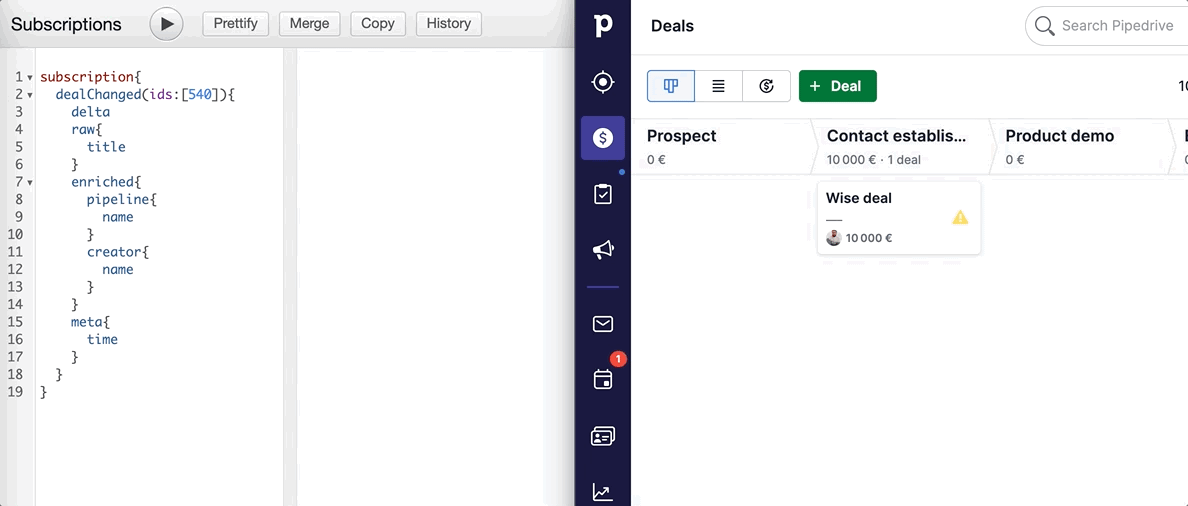Screen dimensions: 1188x506
Task: Focus the Search Pipedrive field
Action: point(1118,26)
